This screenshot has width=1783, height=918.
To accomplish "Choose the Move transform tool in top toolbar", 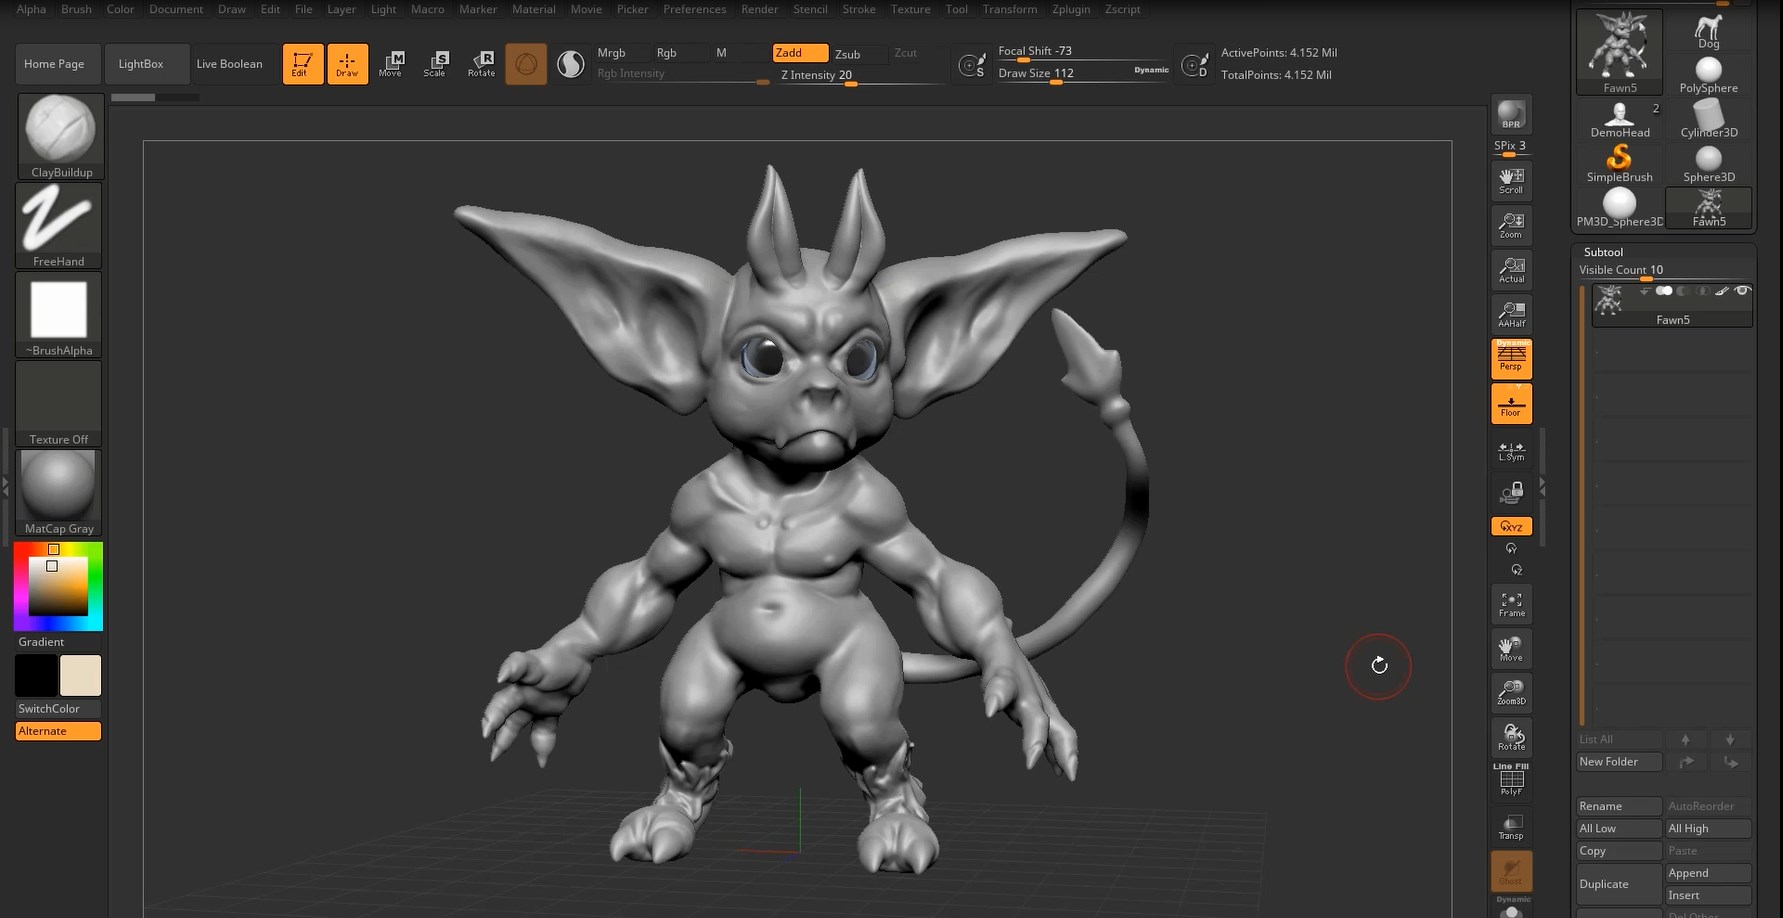I will 390,64.
